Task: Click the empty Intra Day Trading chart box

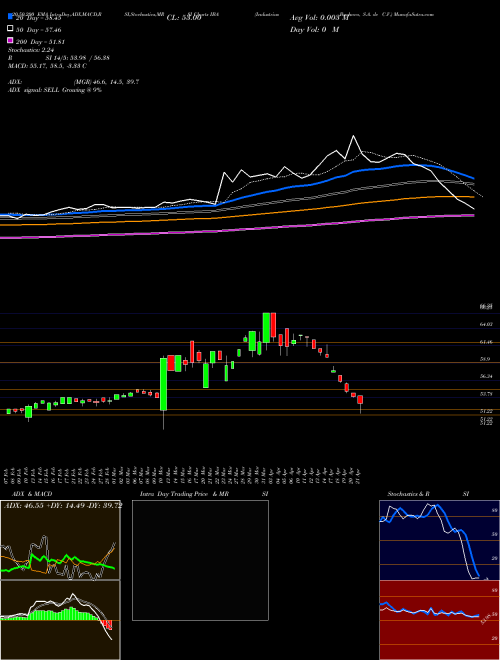Action: pos(200,560)
